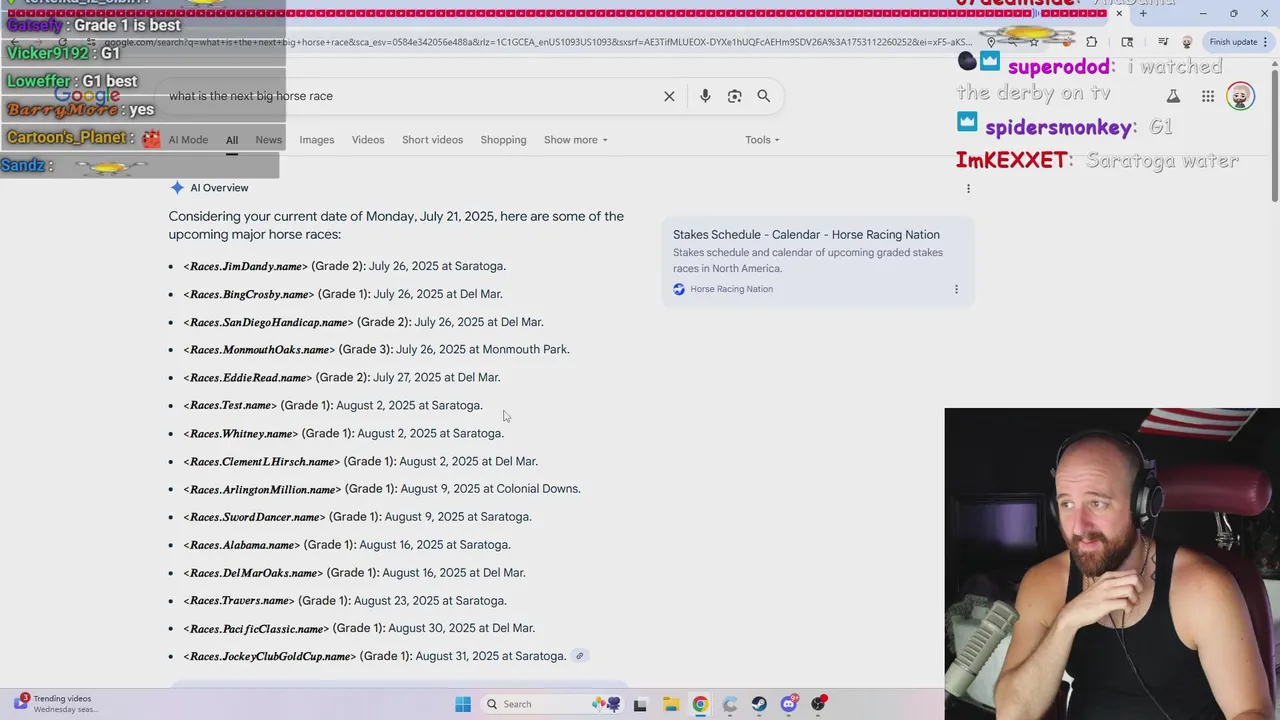Click the magnifying glass search button

point(764,96)
